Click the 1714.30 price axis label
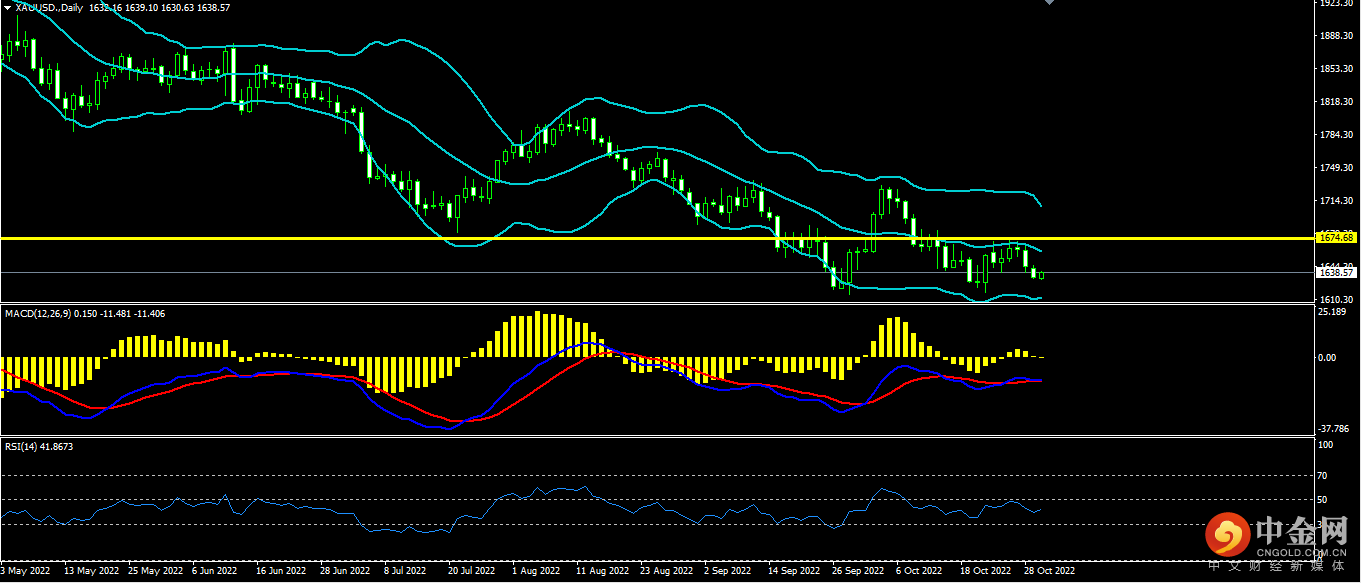The height and width of the screenshot is (584, 1362). [1337, 201]
